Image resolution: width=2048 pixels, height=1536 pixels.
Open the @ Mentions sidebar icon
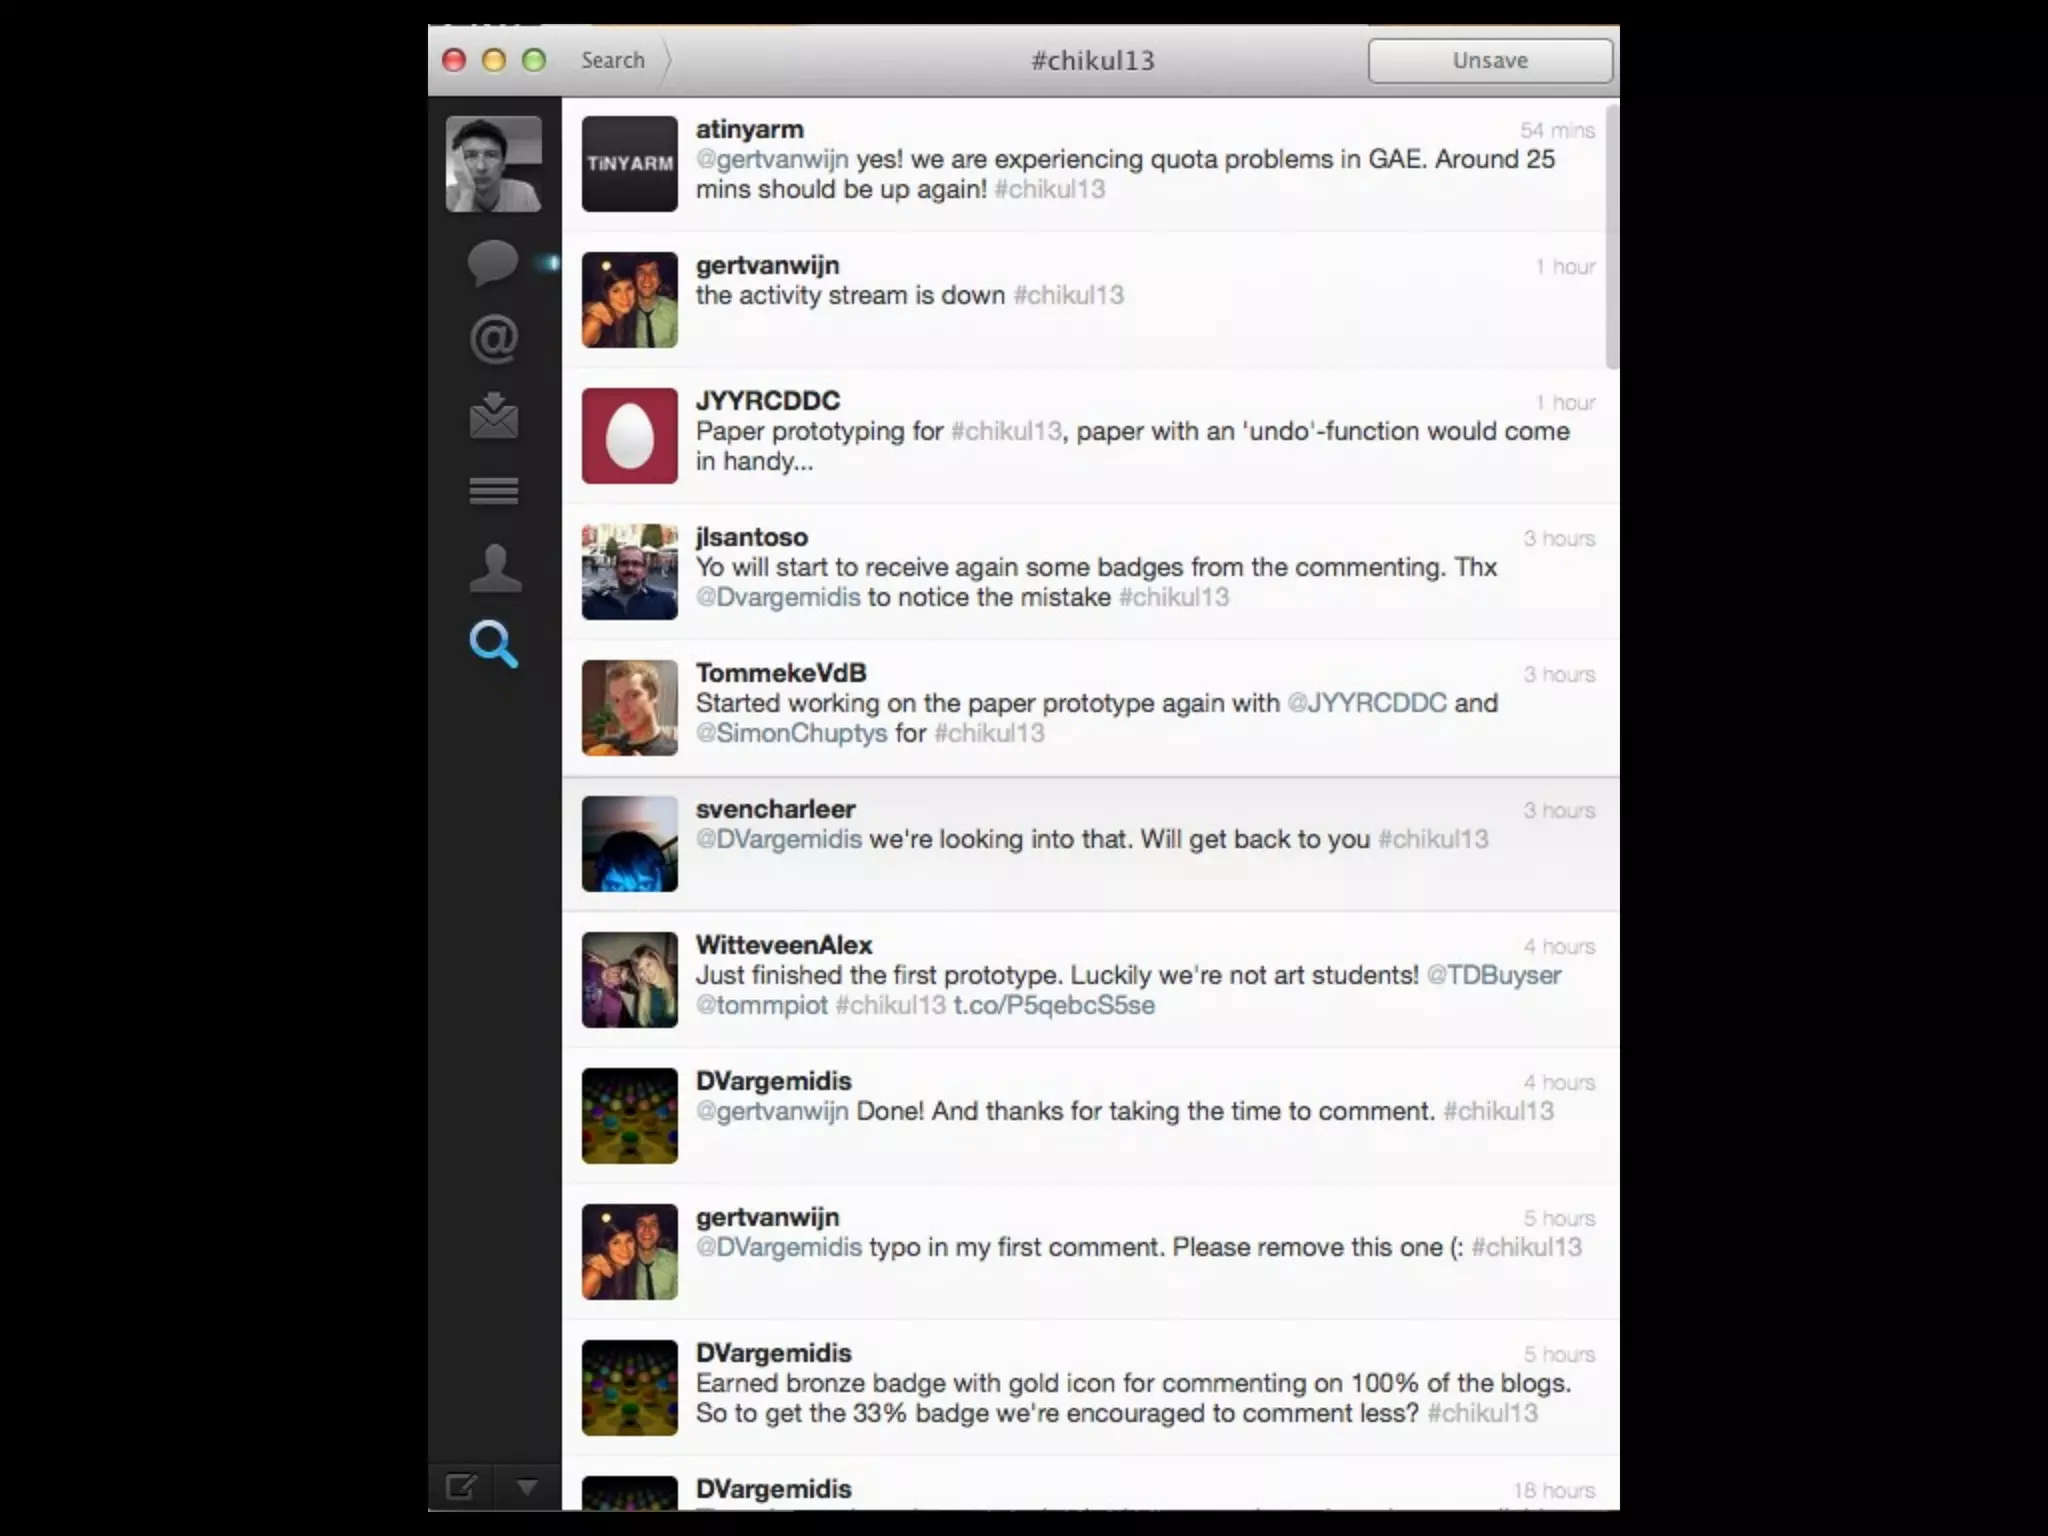point(493,339)
